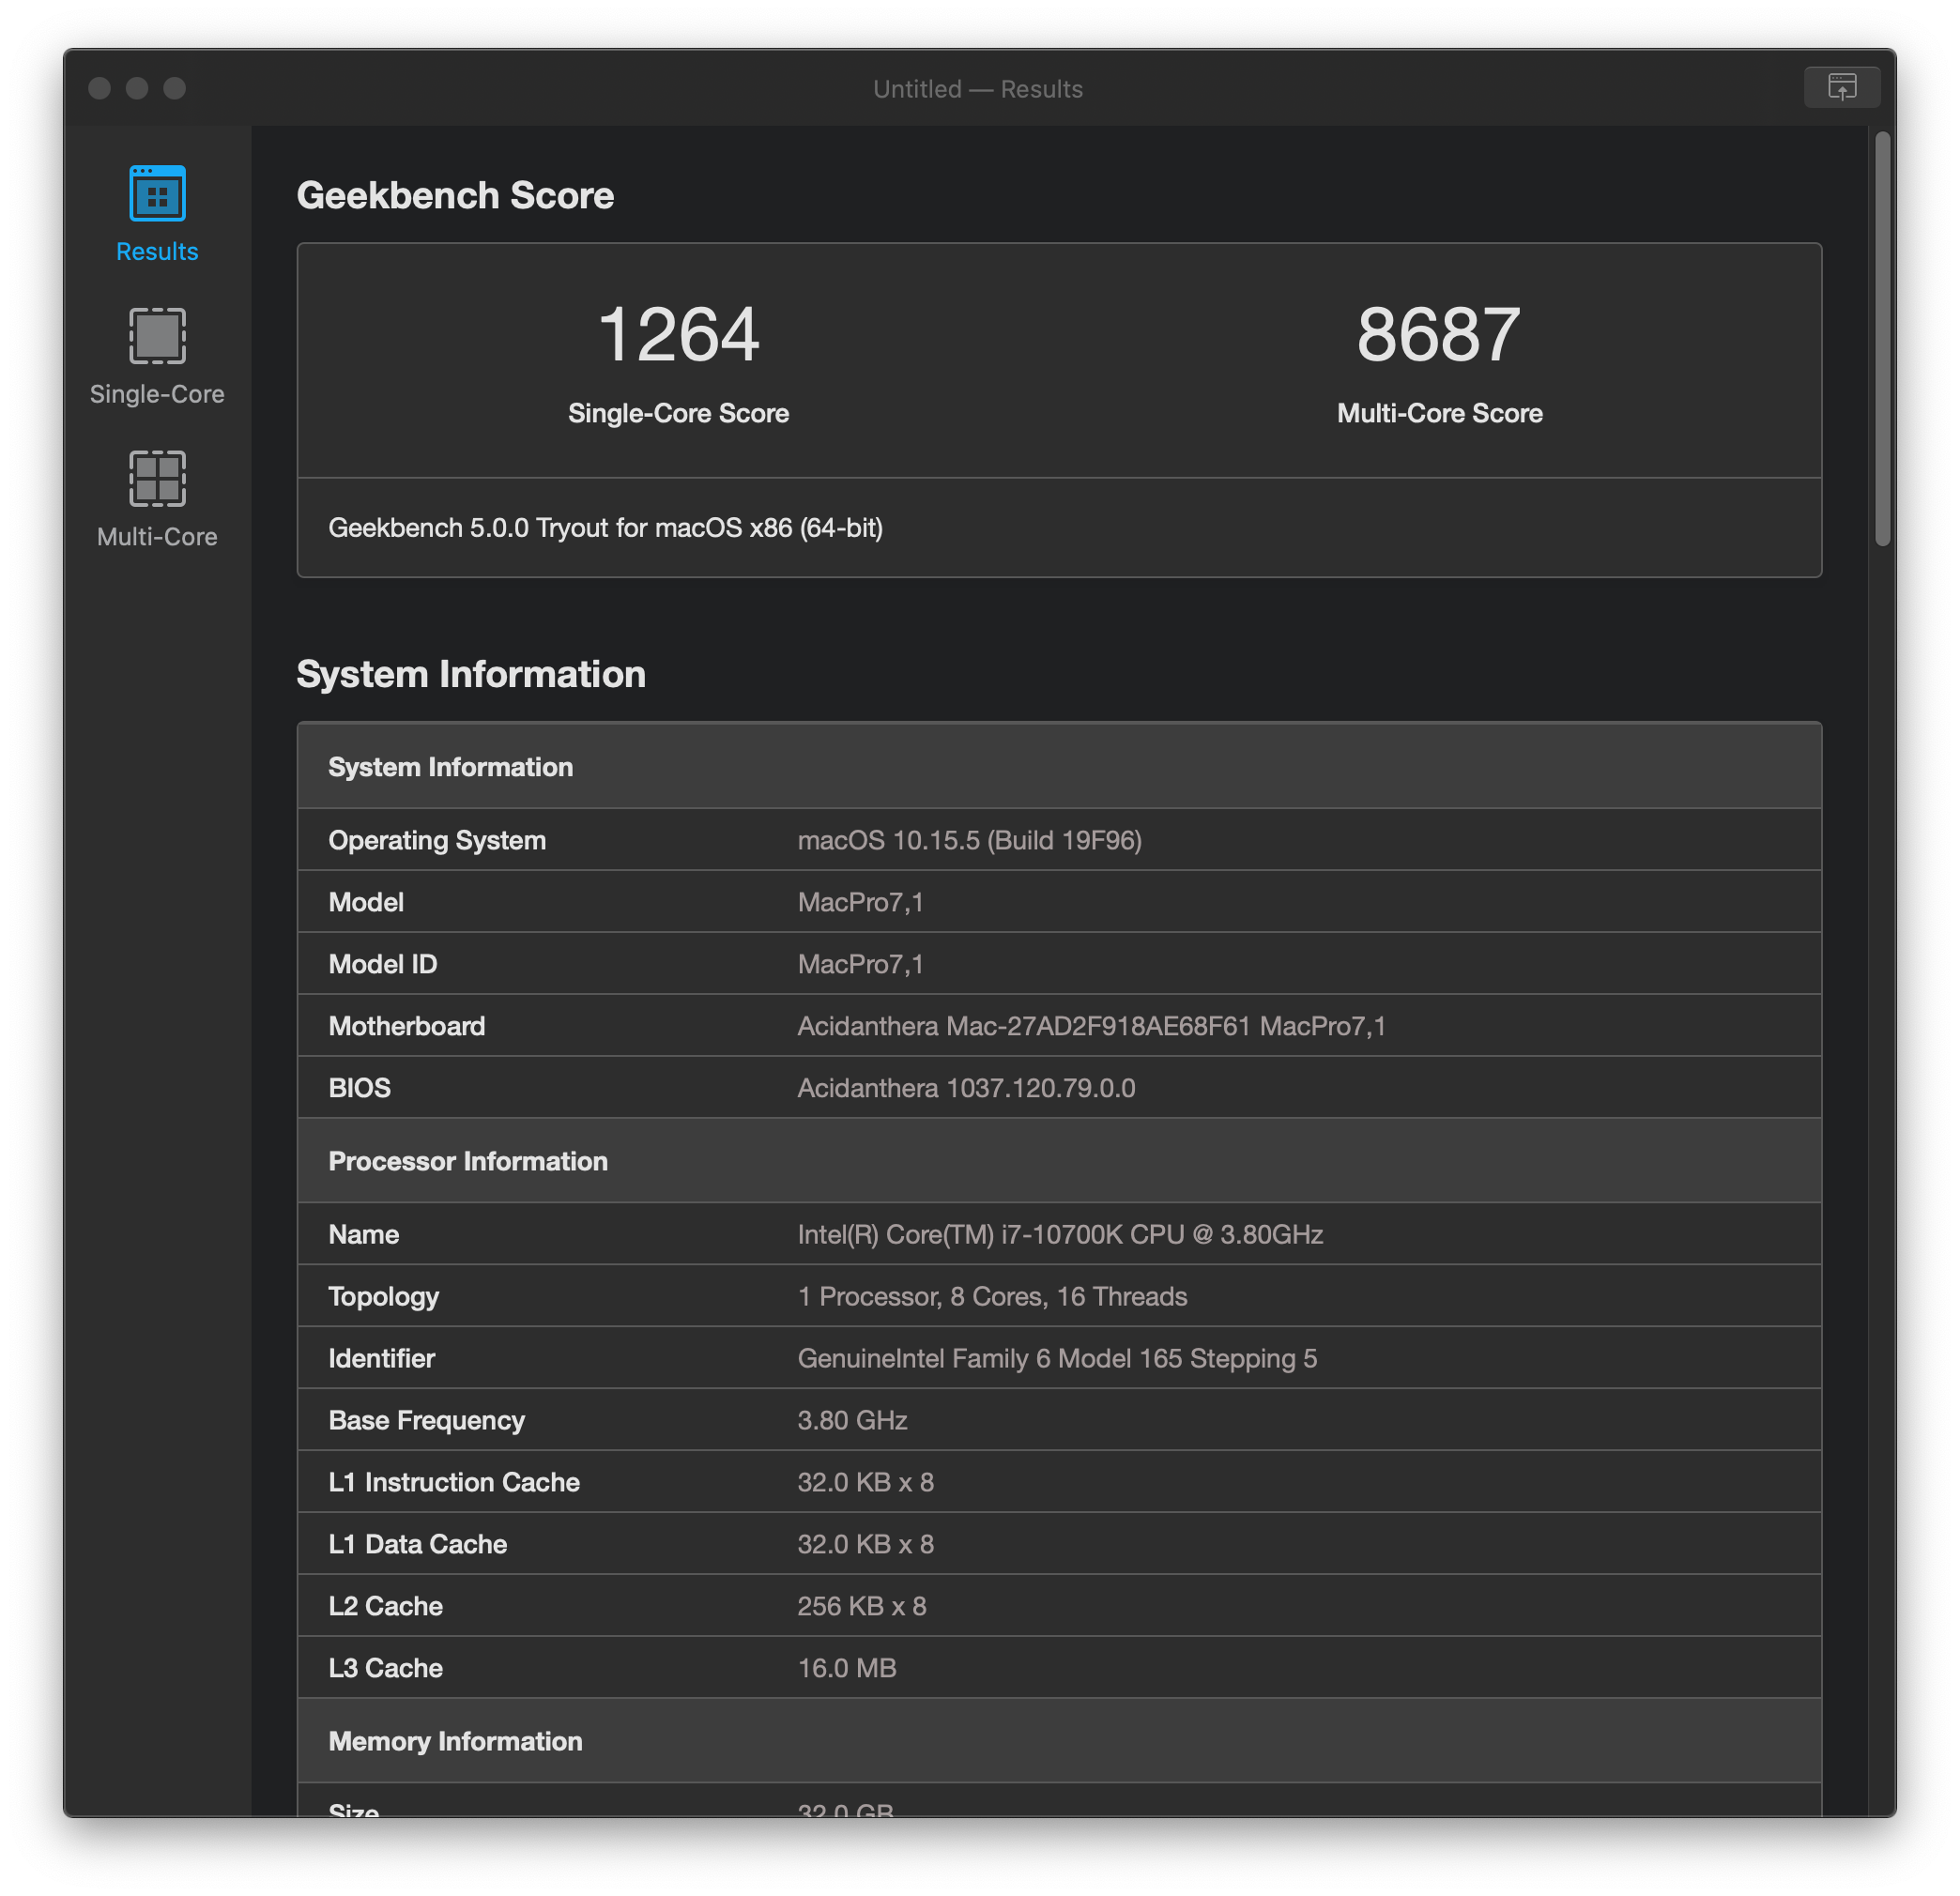The image size is (1960, 1896).
Task: Click the System Information table header row
Action: (1059, 766)
